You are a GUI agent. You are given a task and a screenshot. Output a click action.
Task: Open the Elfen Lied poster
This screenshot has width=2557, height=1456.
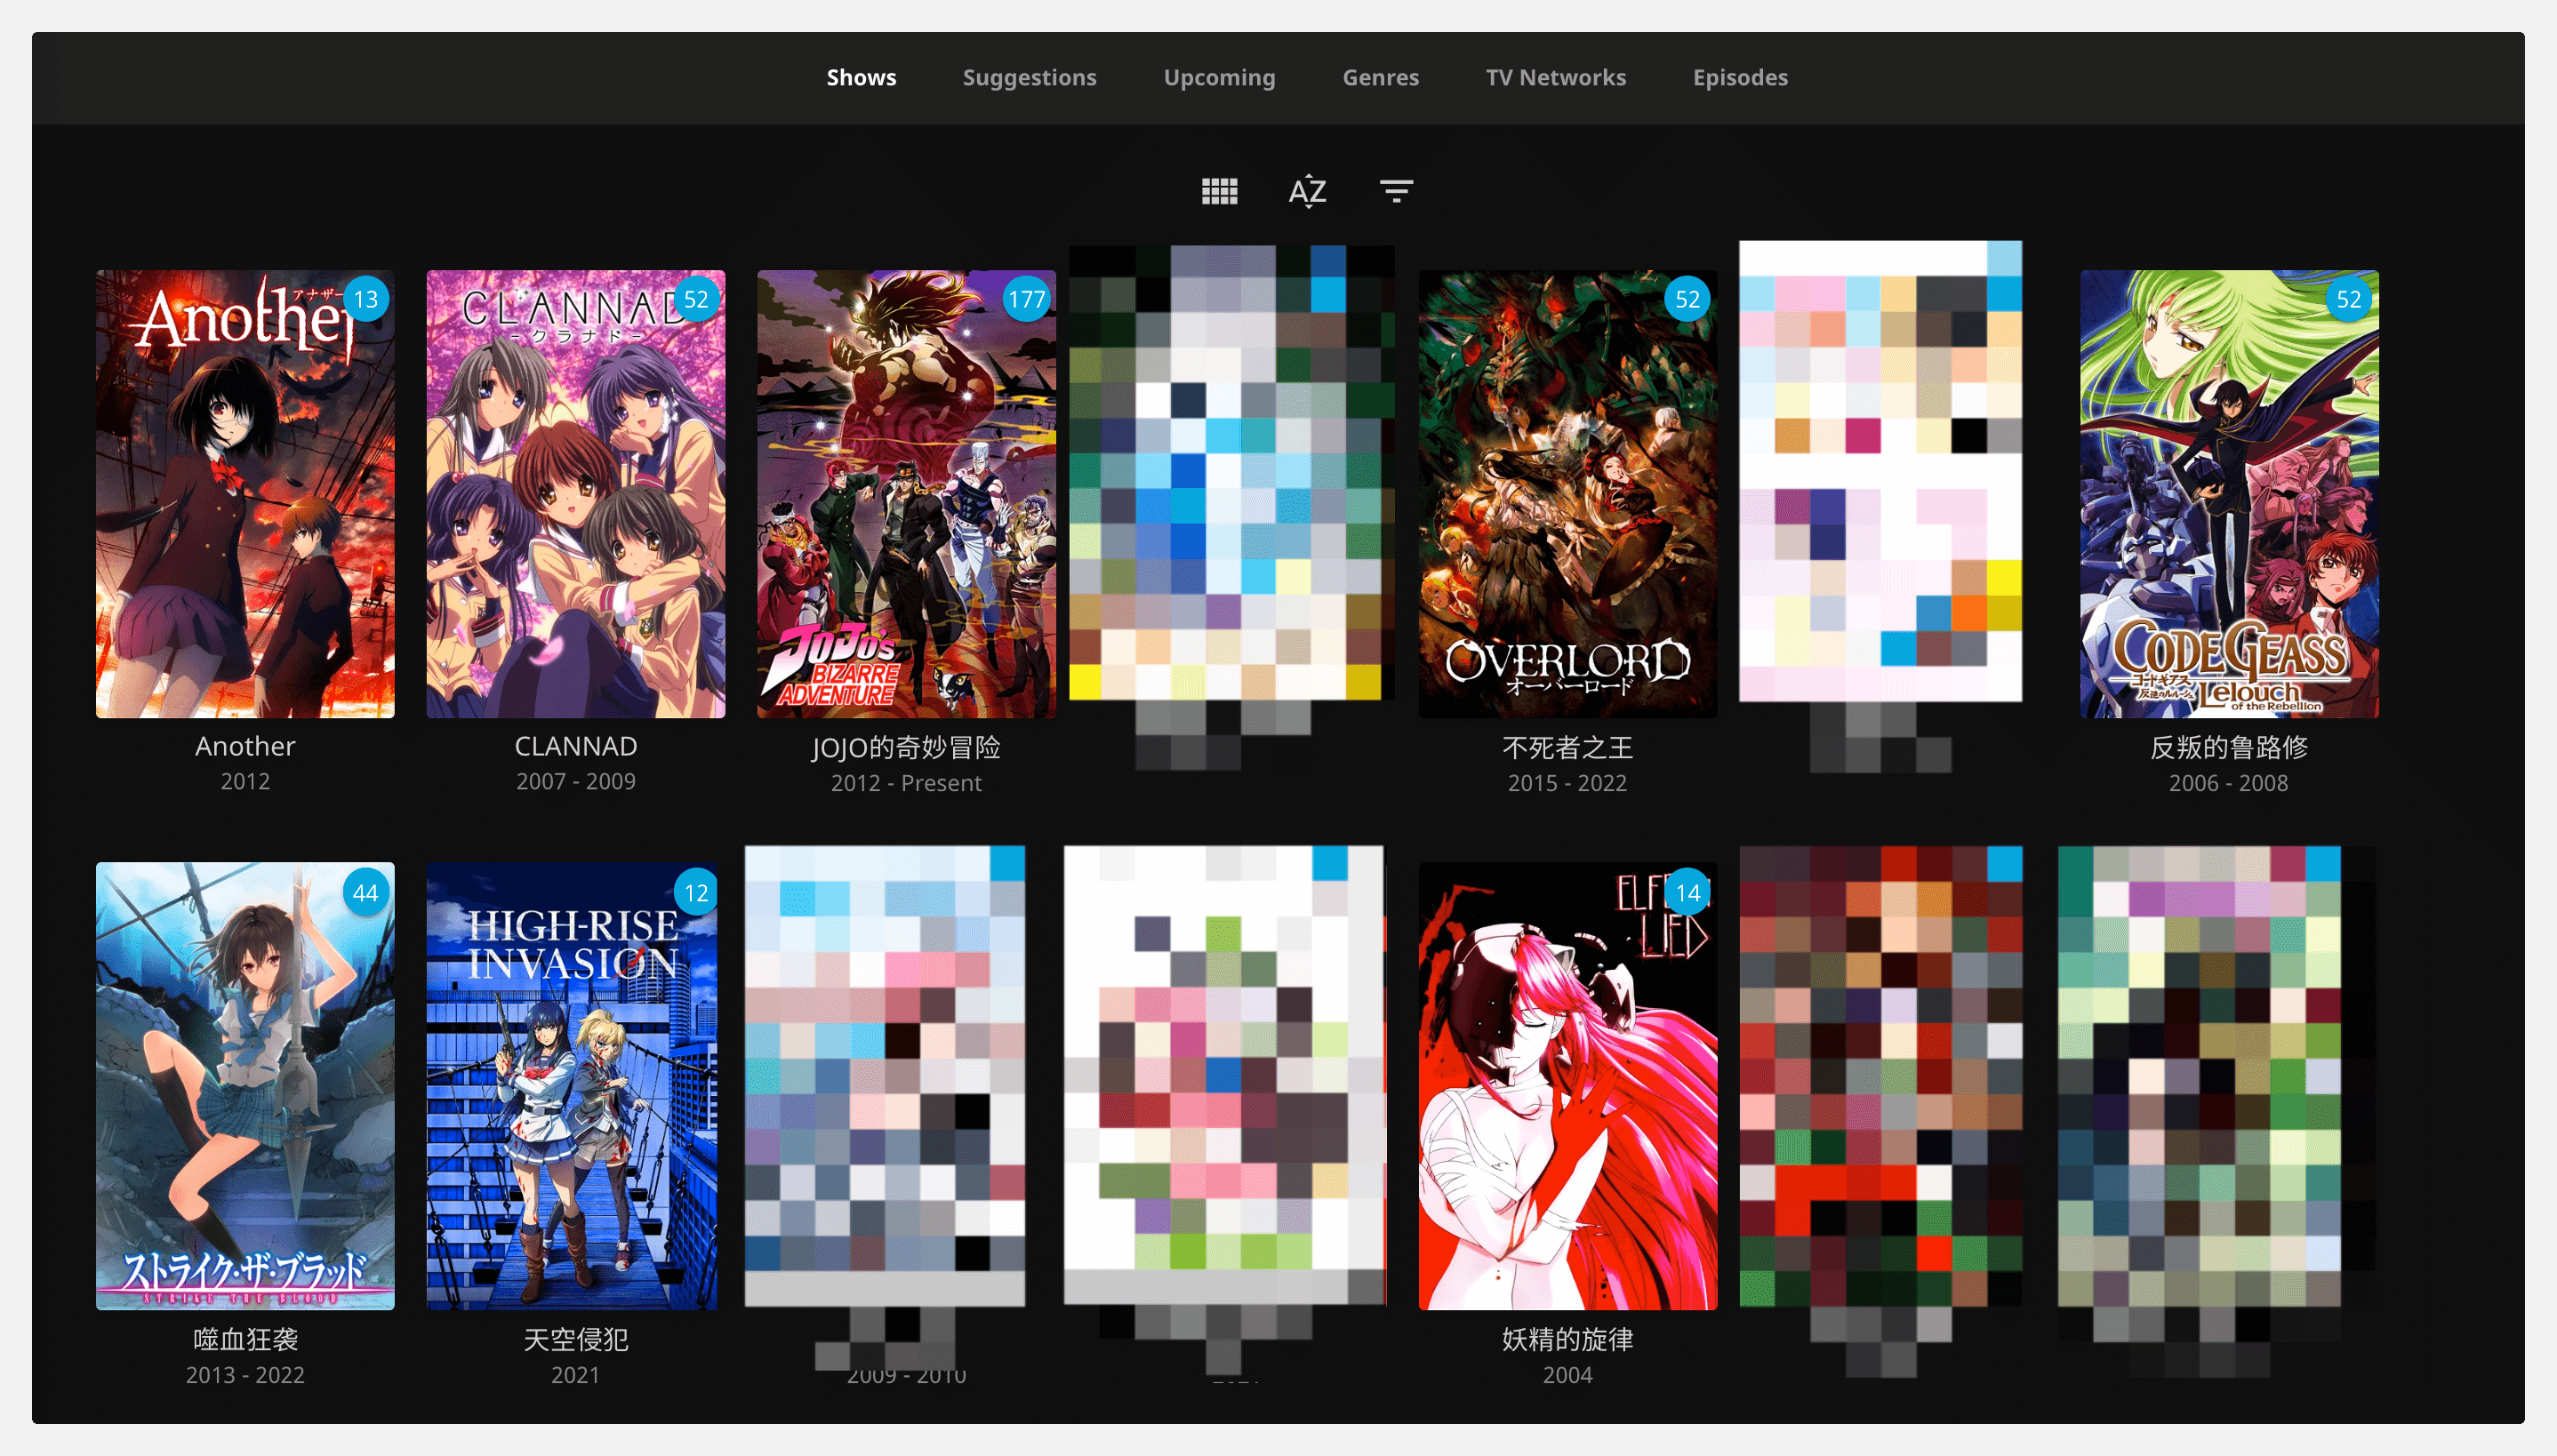pyautogui.click(x=1567, y=1086)
